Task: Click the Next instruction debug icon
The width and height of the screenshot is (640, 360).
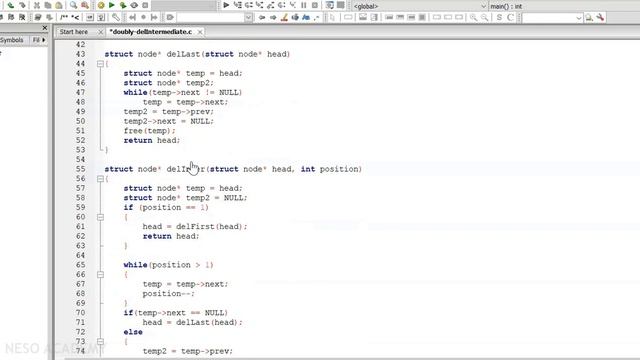Action: click(x=282, y=5)
